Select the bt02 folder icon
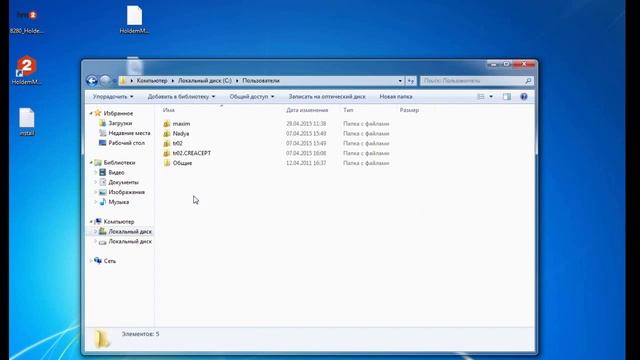The width and height of the screenshot is (640, 360). [167, 143]
